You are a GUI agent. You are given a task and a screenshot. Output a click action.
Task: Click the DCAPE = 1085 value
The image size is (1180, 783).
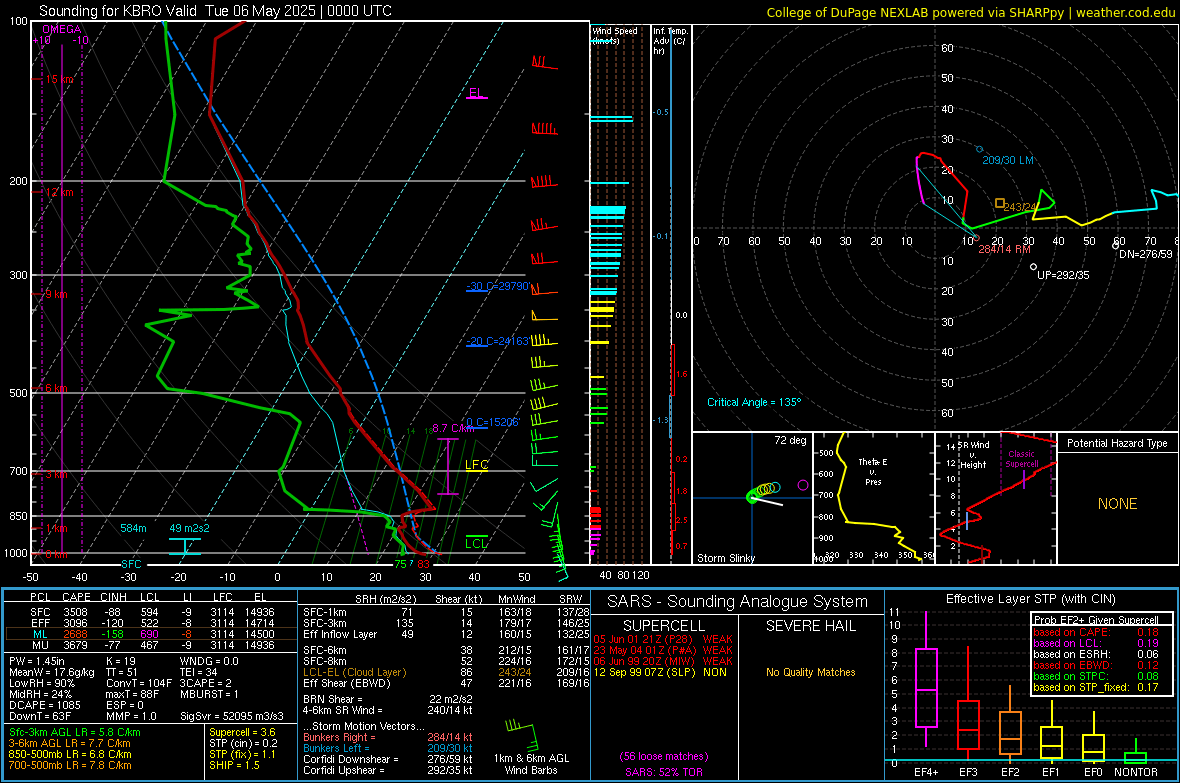[x=44, y=705]
